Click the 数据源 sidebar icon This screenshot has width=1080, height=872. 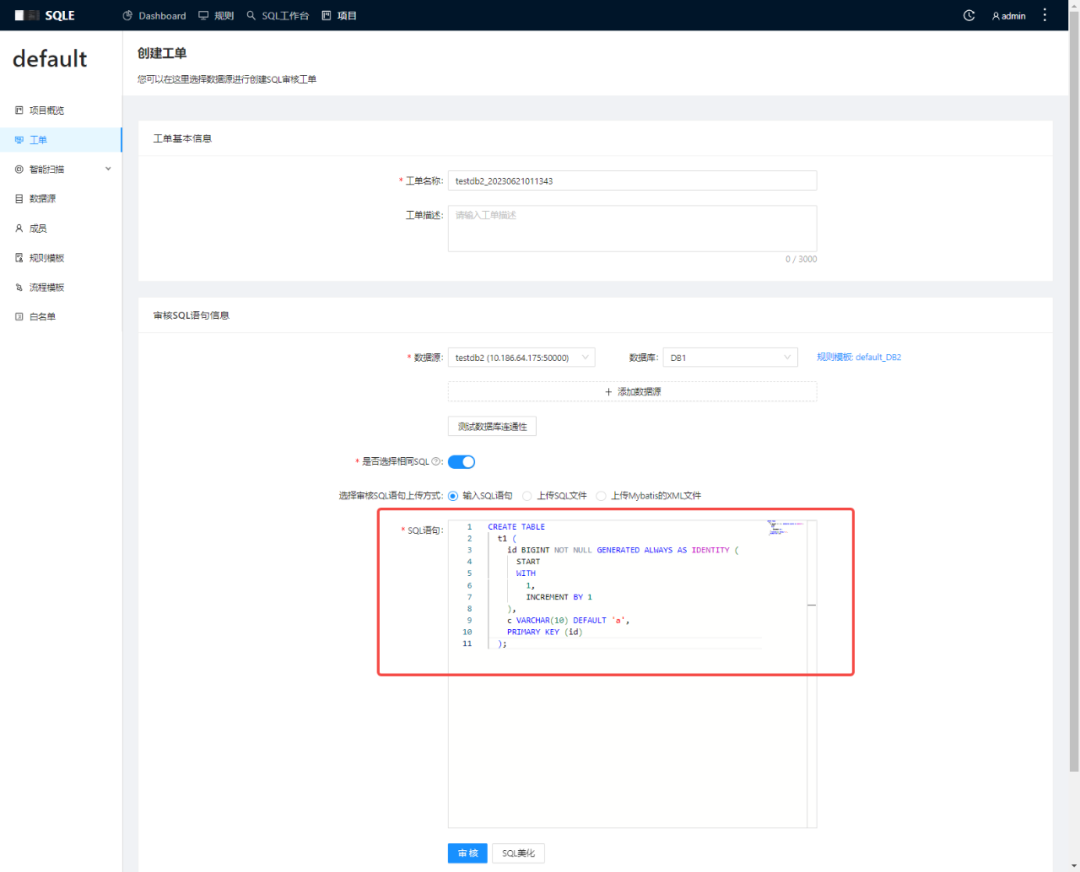(x=19, y=198)
